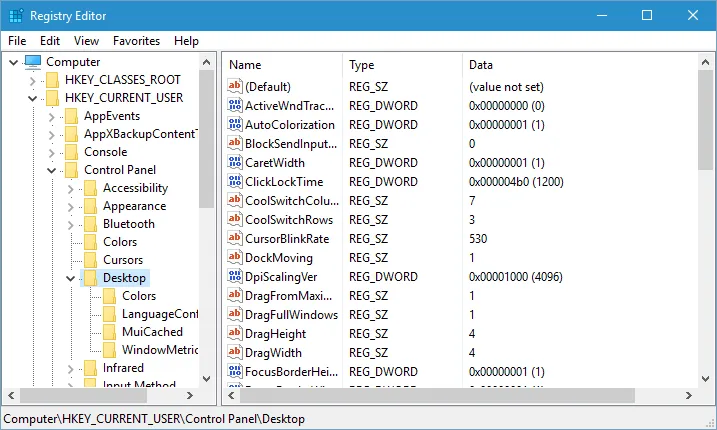The image size is (717, 430).
Task: Sort values by the Type column header
Action: point(402,65)
